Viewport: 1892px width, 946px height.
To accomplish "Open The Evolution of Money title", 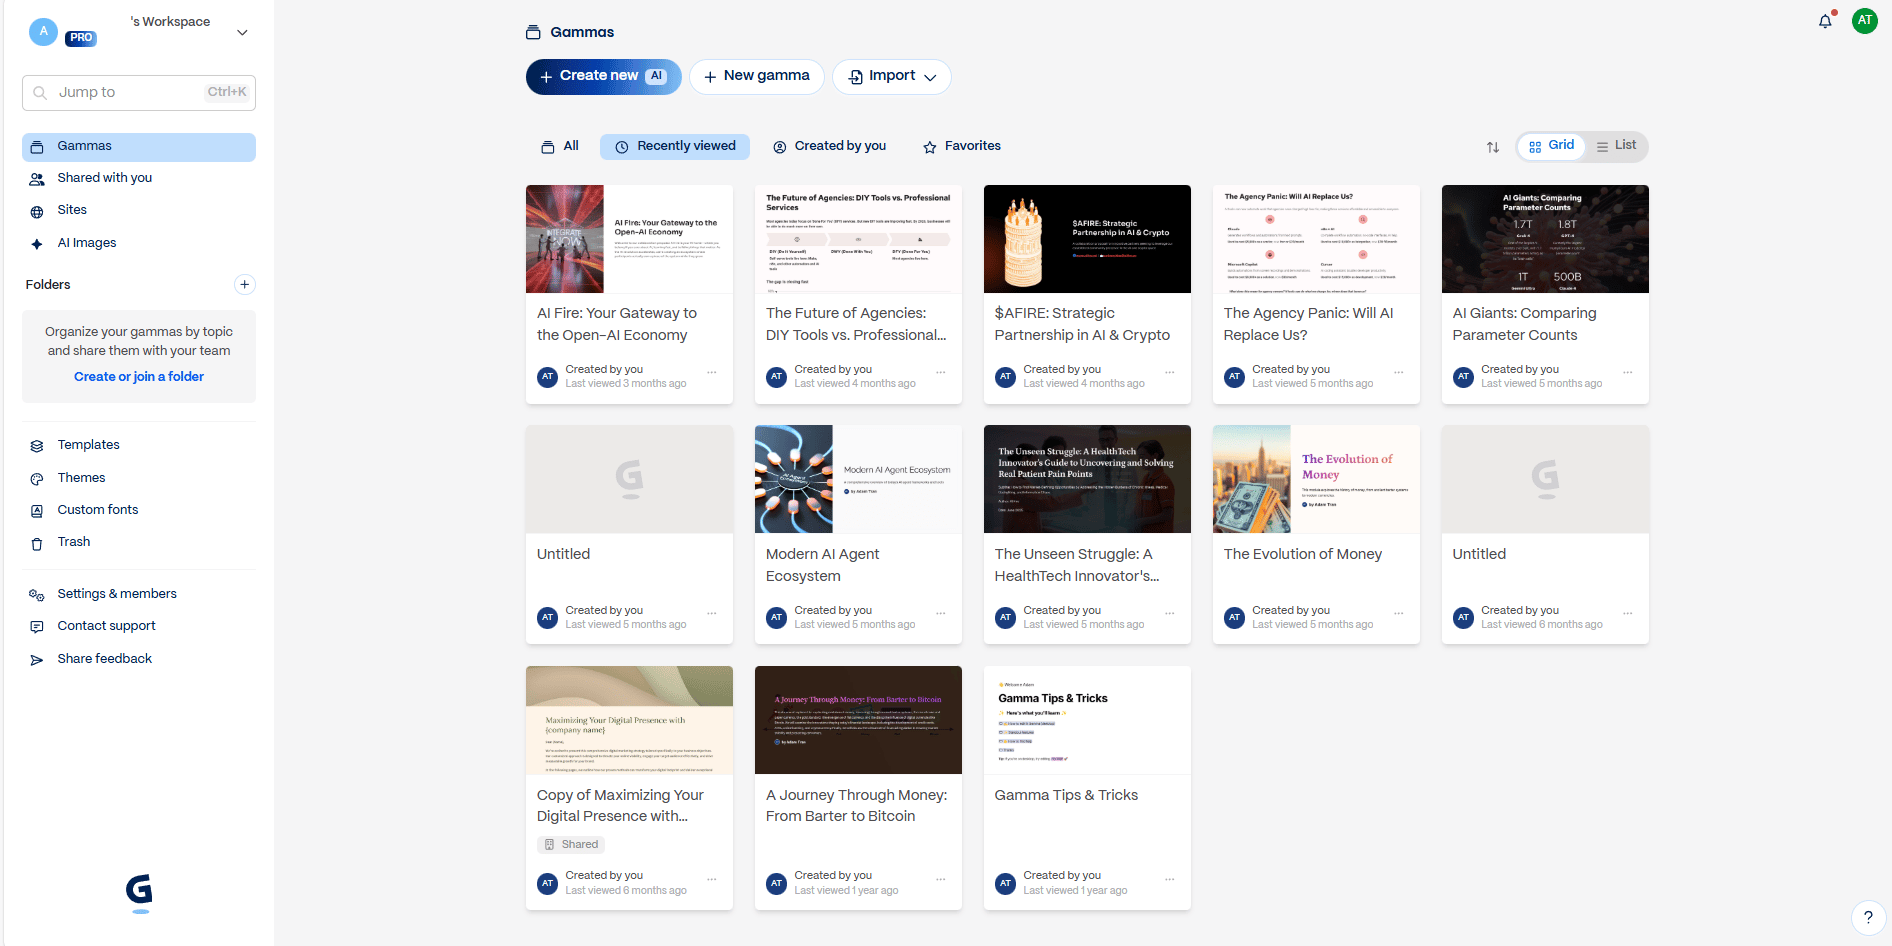I will coord(1303,555).
